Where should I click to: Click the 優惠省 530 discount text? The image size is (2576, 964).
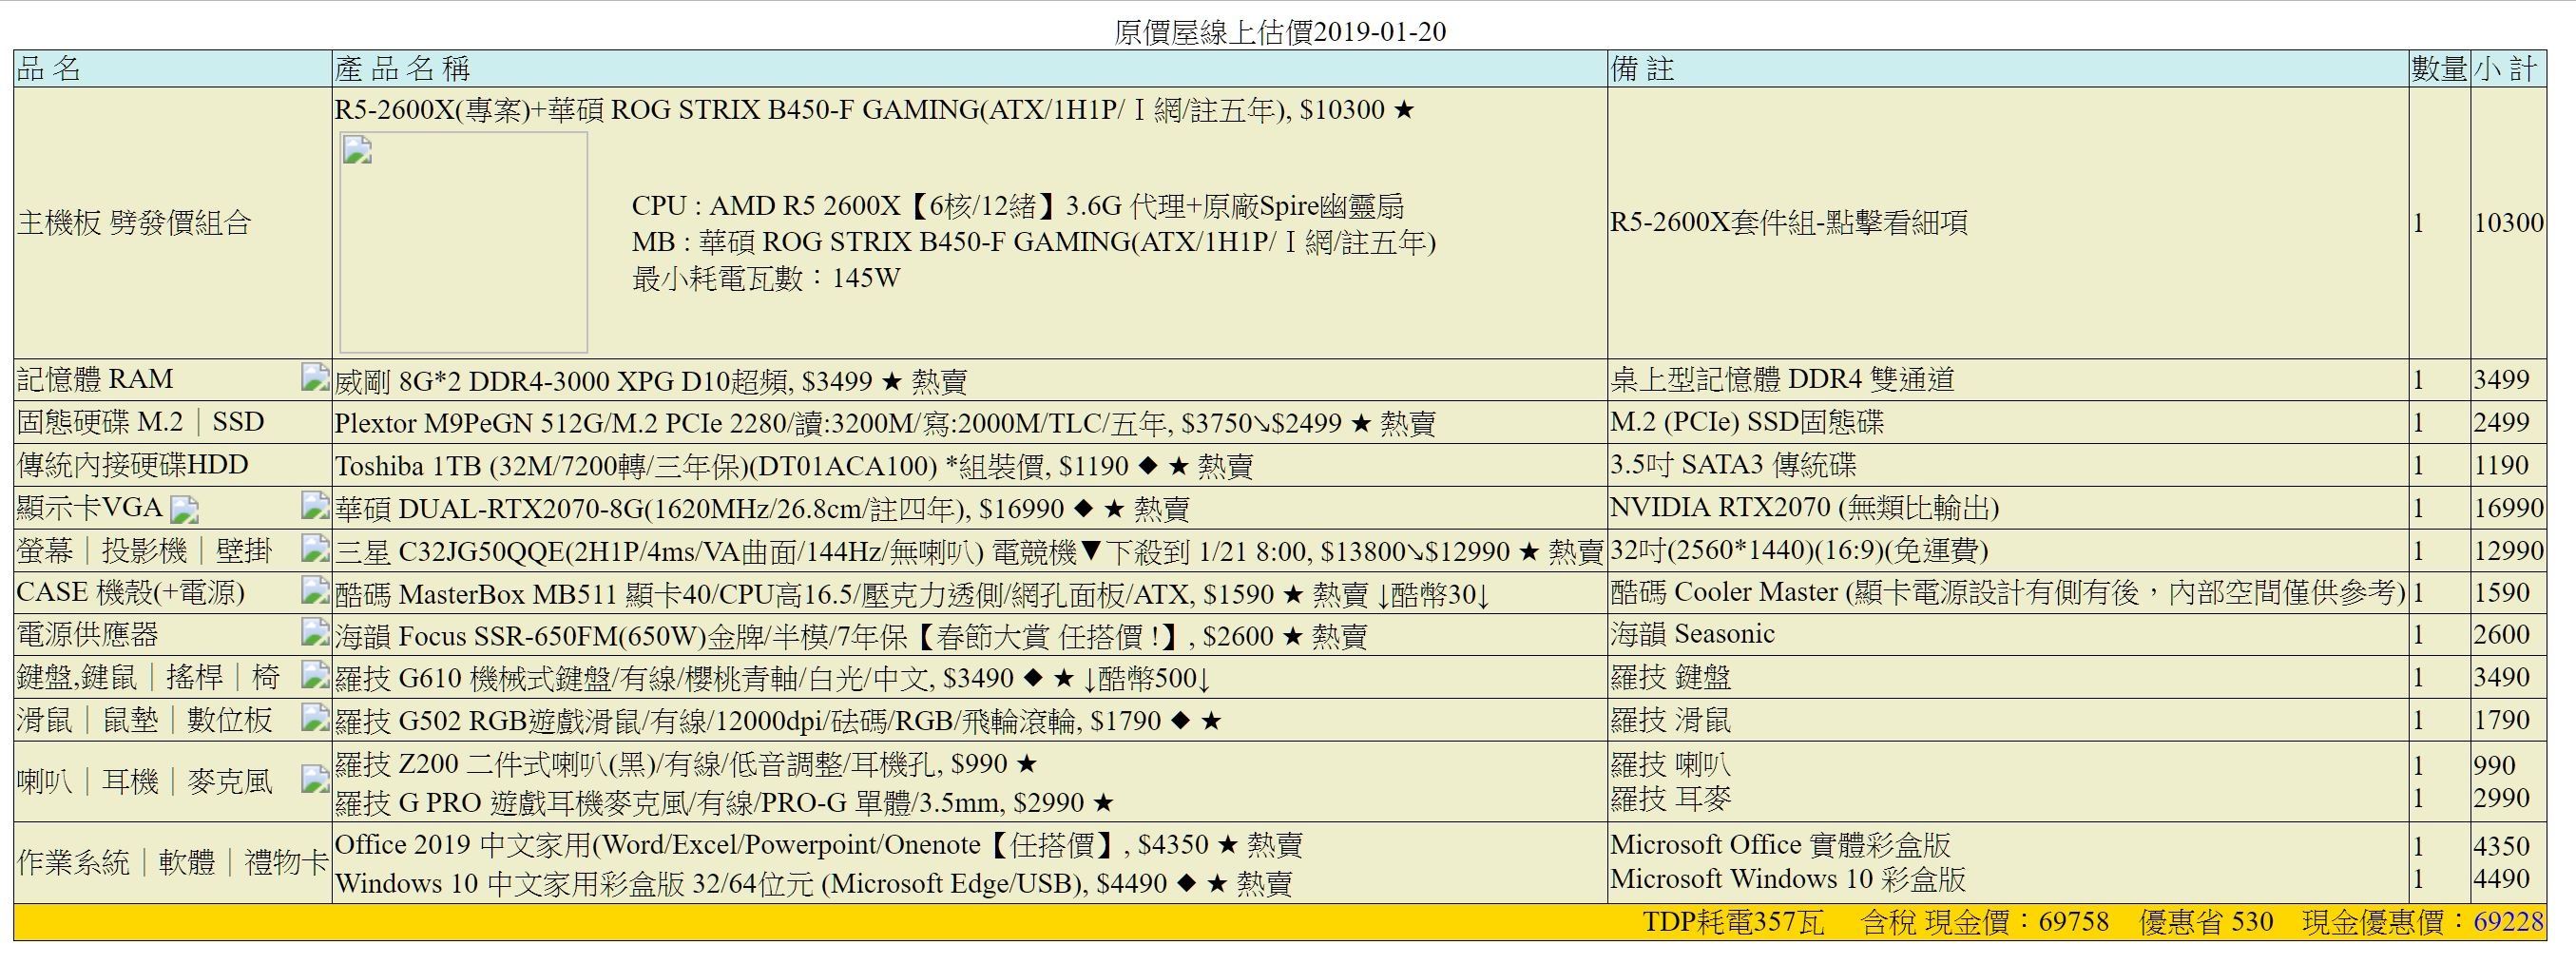(x=2206, y=921)
